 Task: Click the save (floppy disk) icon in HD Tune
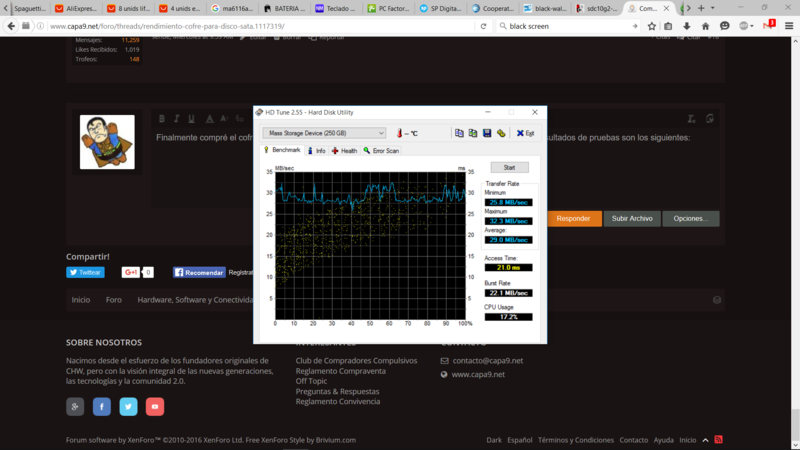[x=487, y=133]
